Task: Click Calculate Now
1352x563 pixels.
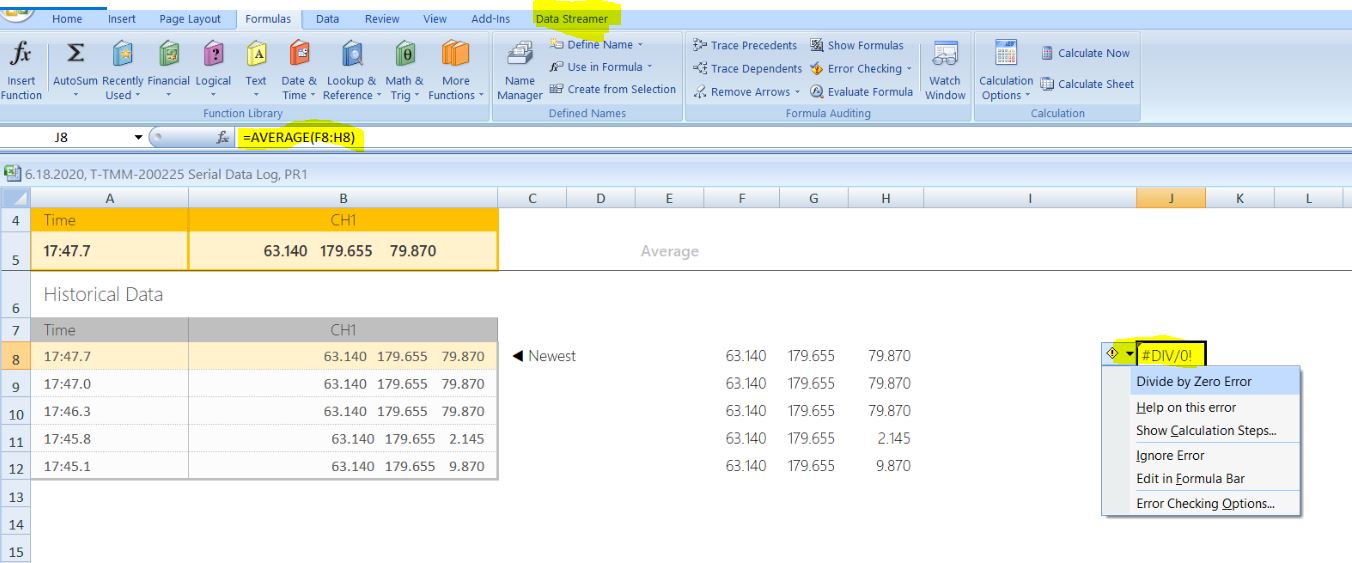Action: (1086, 53)
